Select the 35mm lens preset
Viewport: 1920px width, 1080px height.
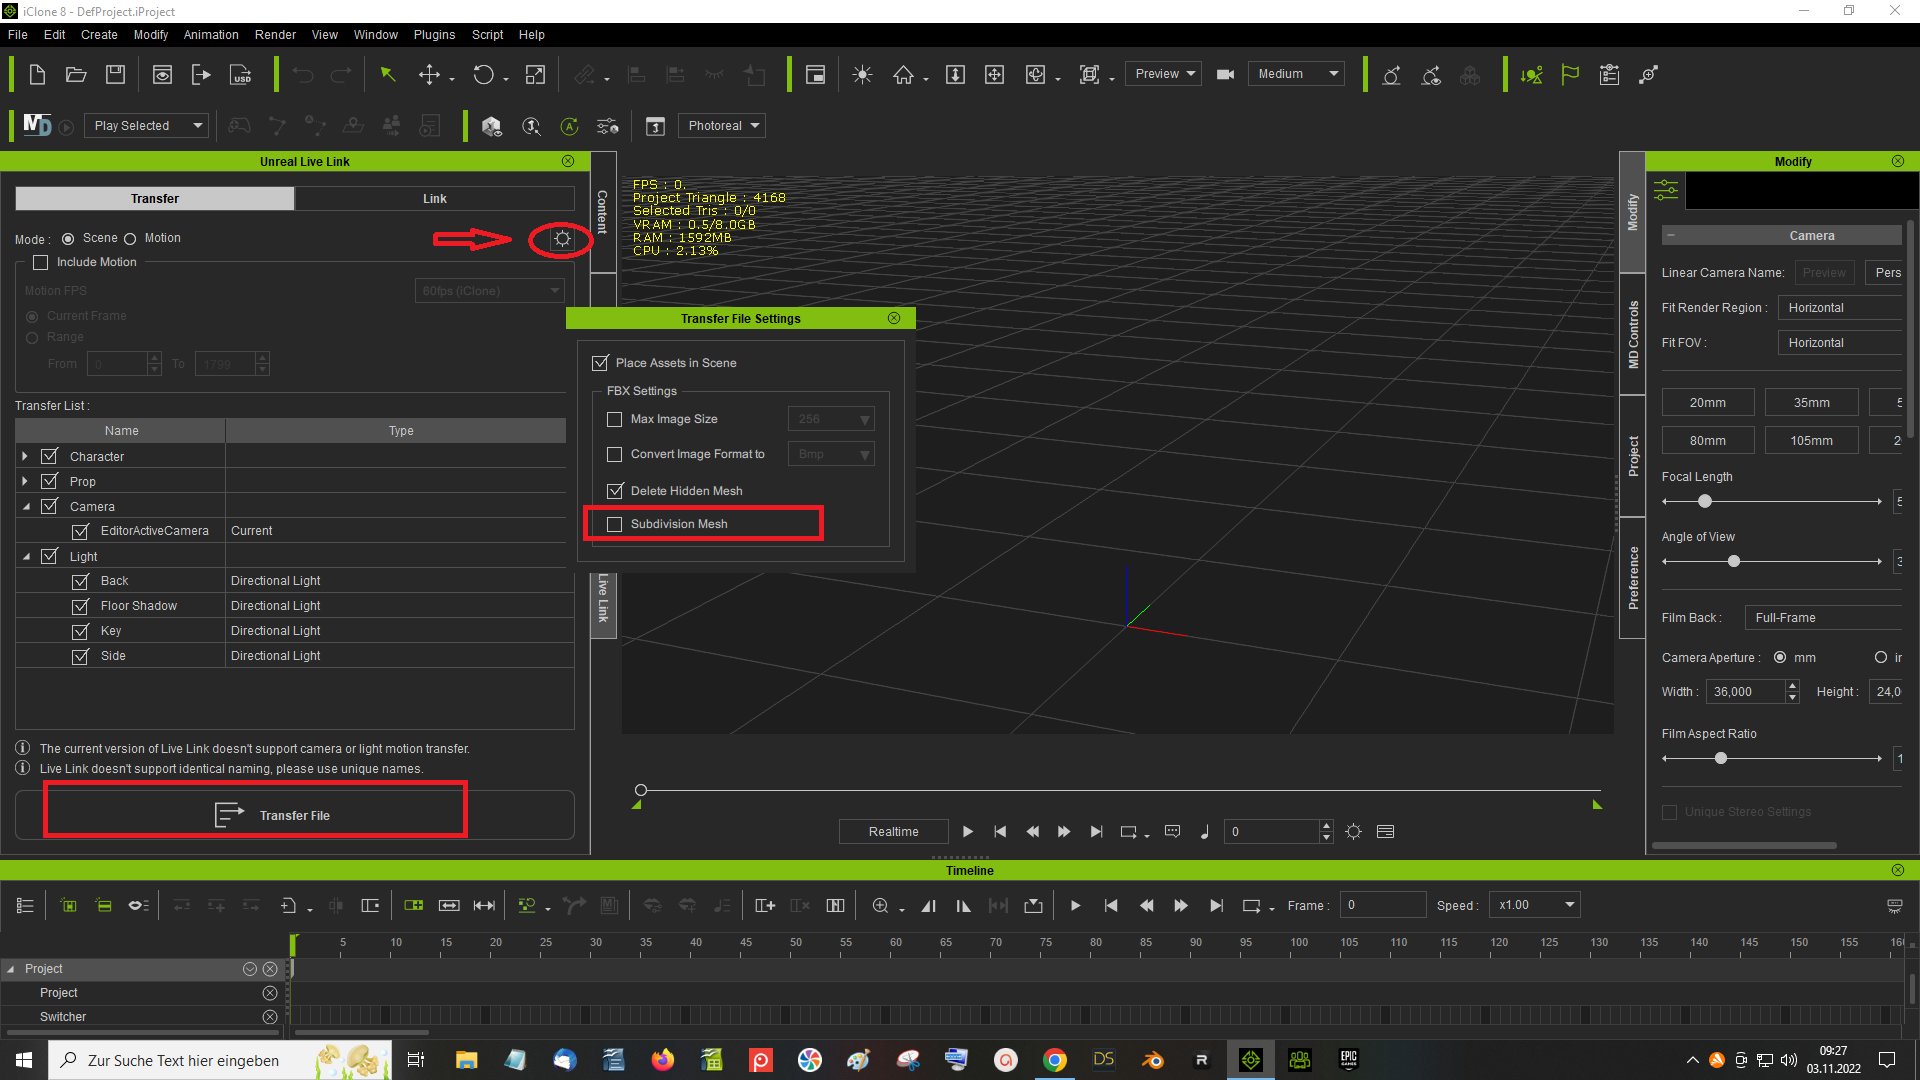[1812, 403]
